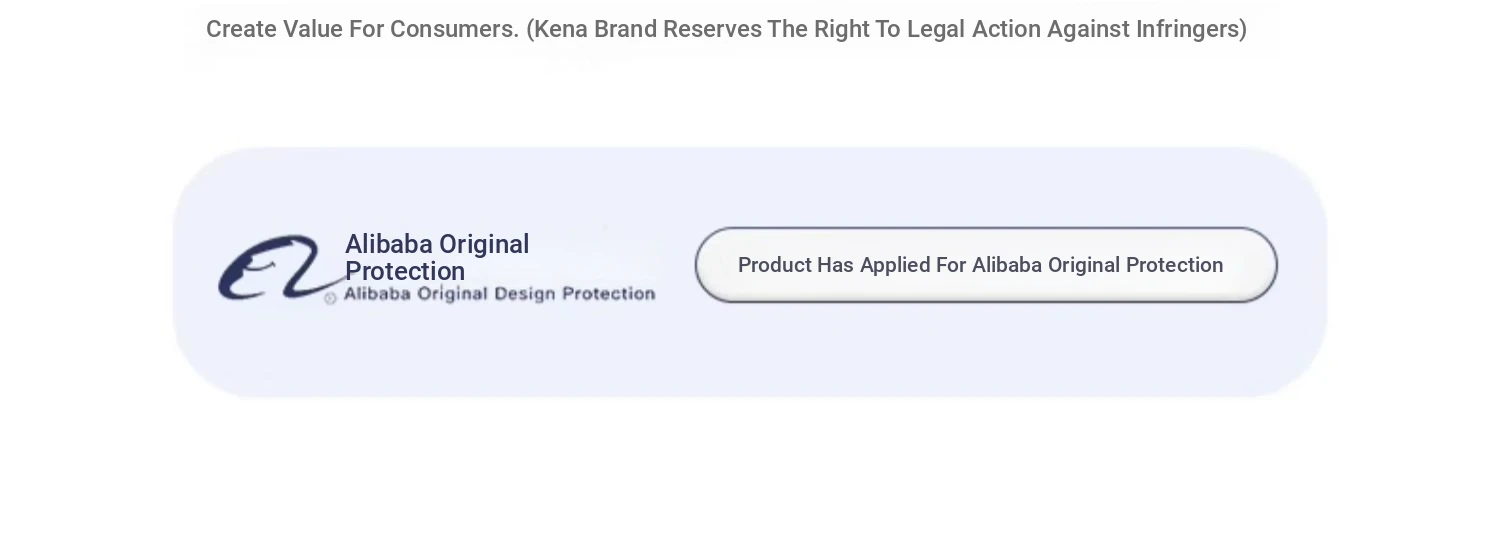Screen dimensions: 1500x547
Task: Click the 'Kena Brand' text in the notice
Action: pos(596,29)
